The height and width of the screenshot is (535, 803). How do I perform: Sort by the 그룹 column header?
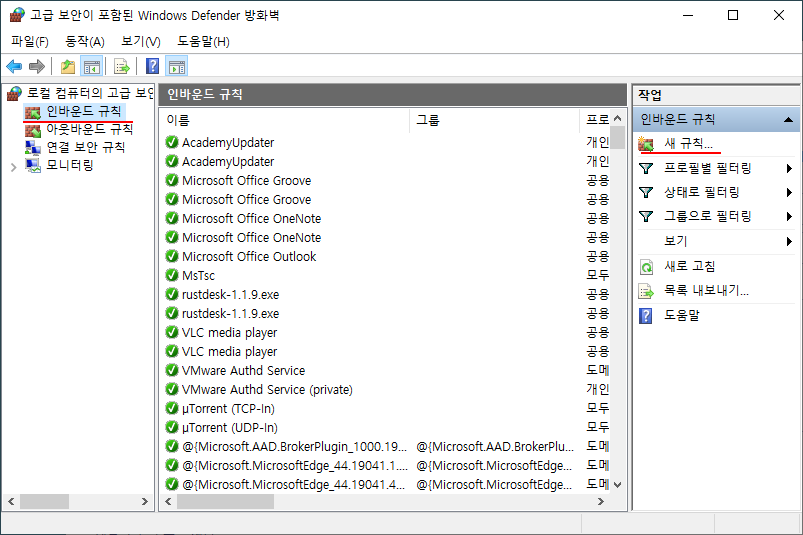point(495,120)
